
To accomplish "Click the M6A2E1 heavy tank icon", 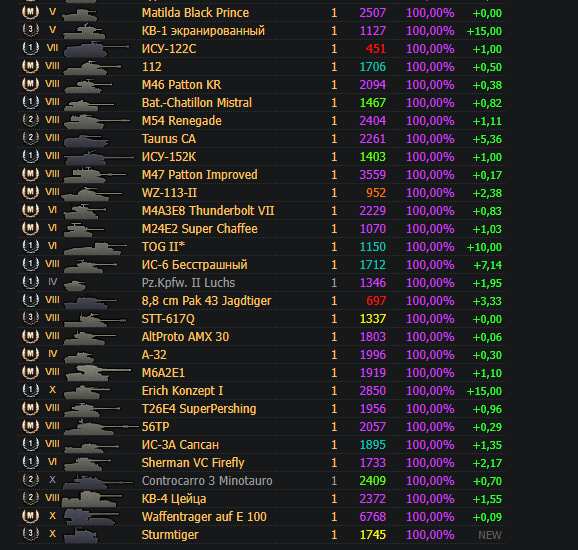I will pos(98,373).
